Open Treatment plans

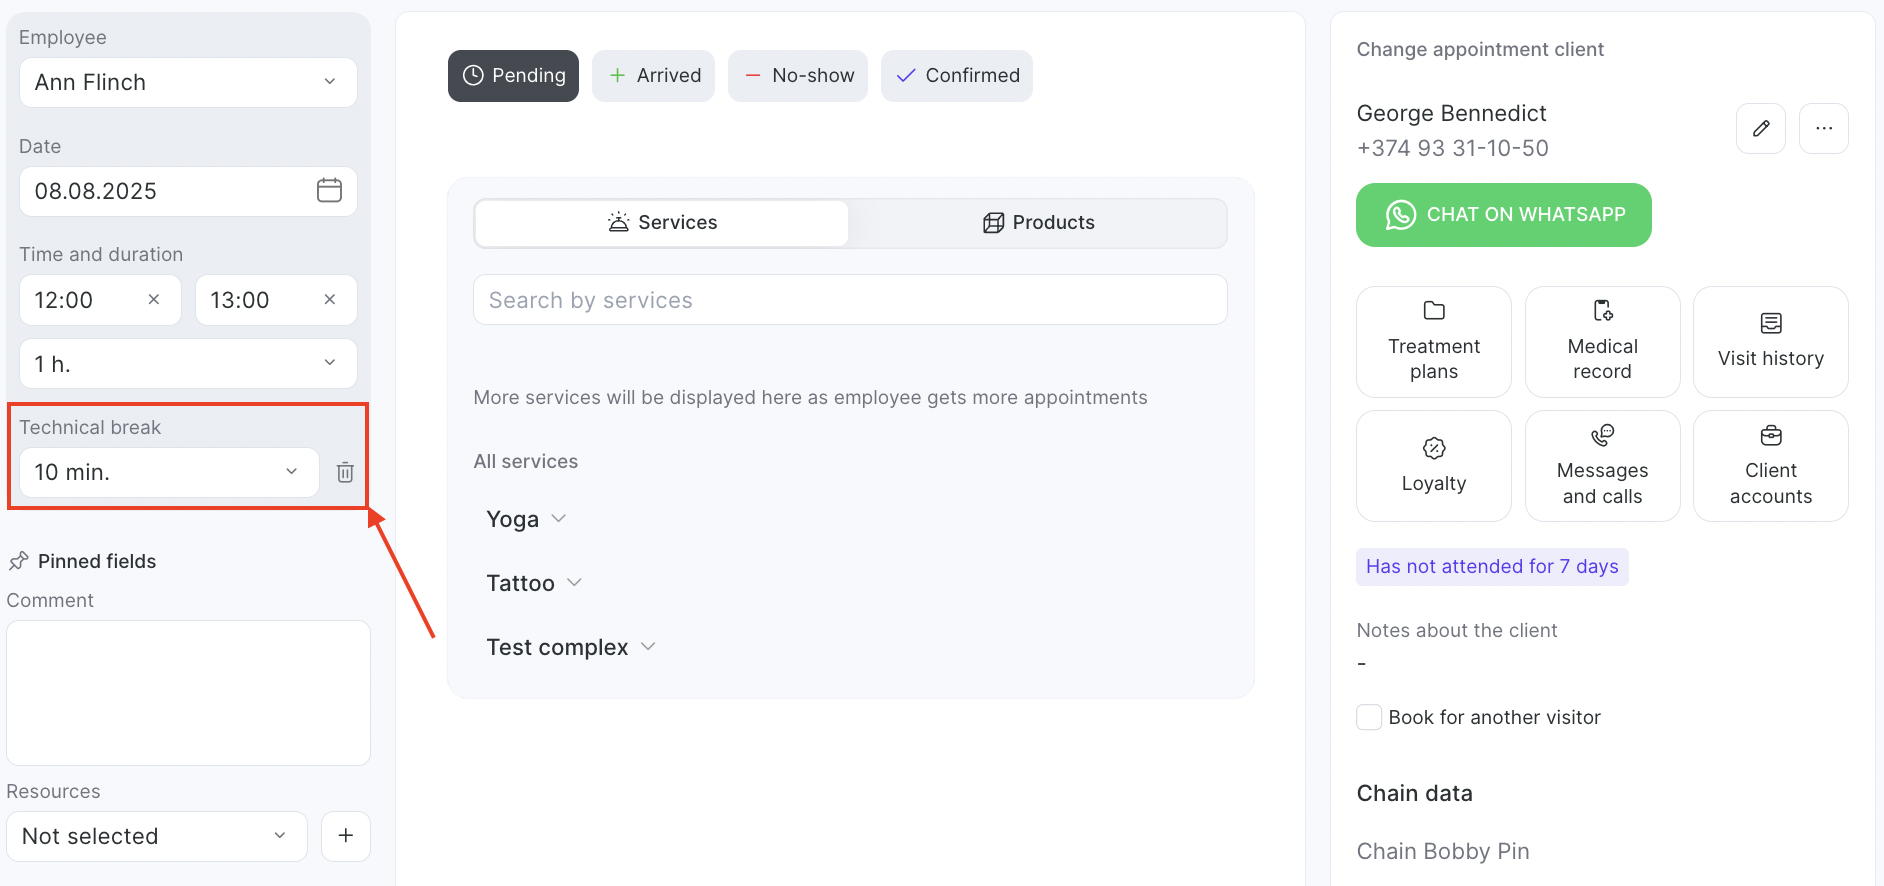1433,342
